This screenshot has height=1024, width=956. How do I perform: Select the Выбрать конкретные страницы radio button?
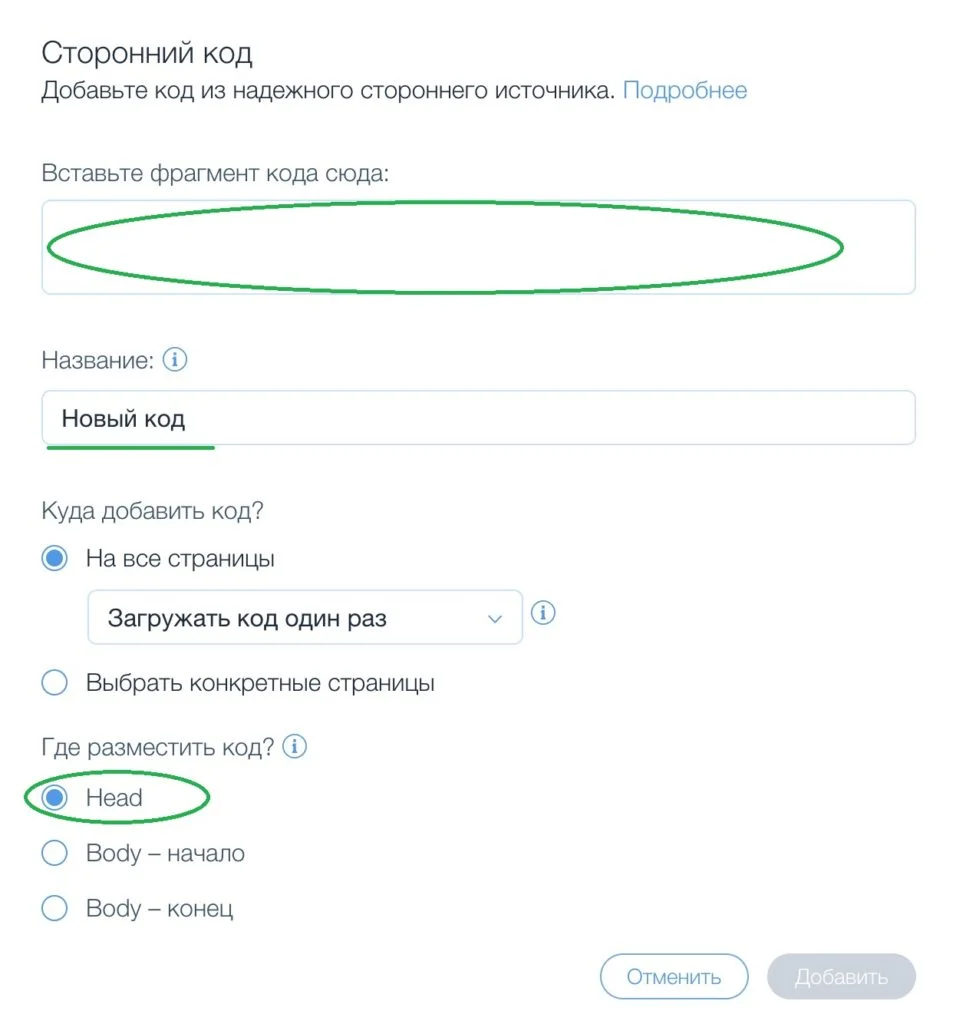pyautogui.click(x=55, y=683)
